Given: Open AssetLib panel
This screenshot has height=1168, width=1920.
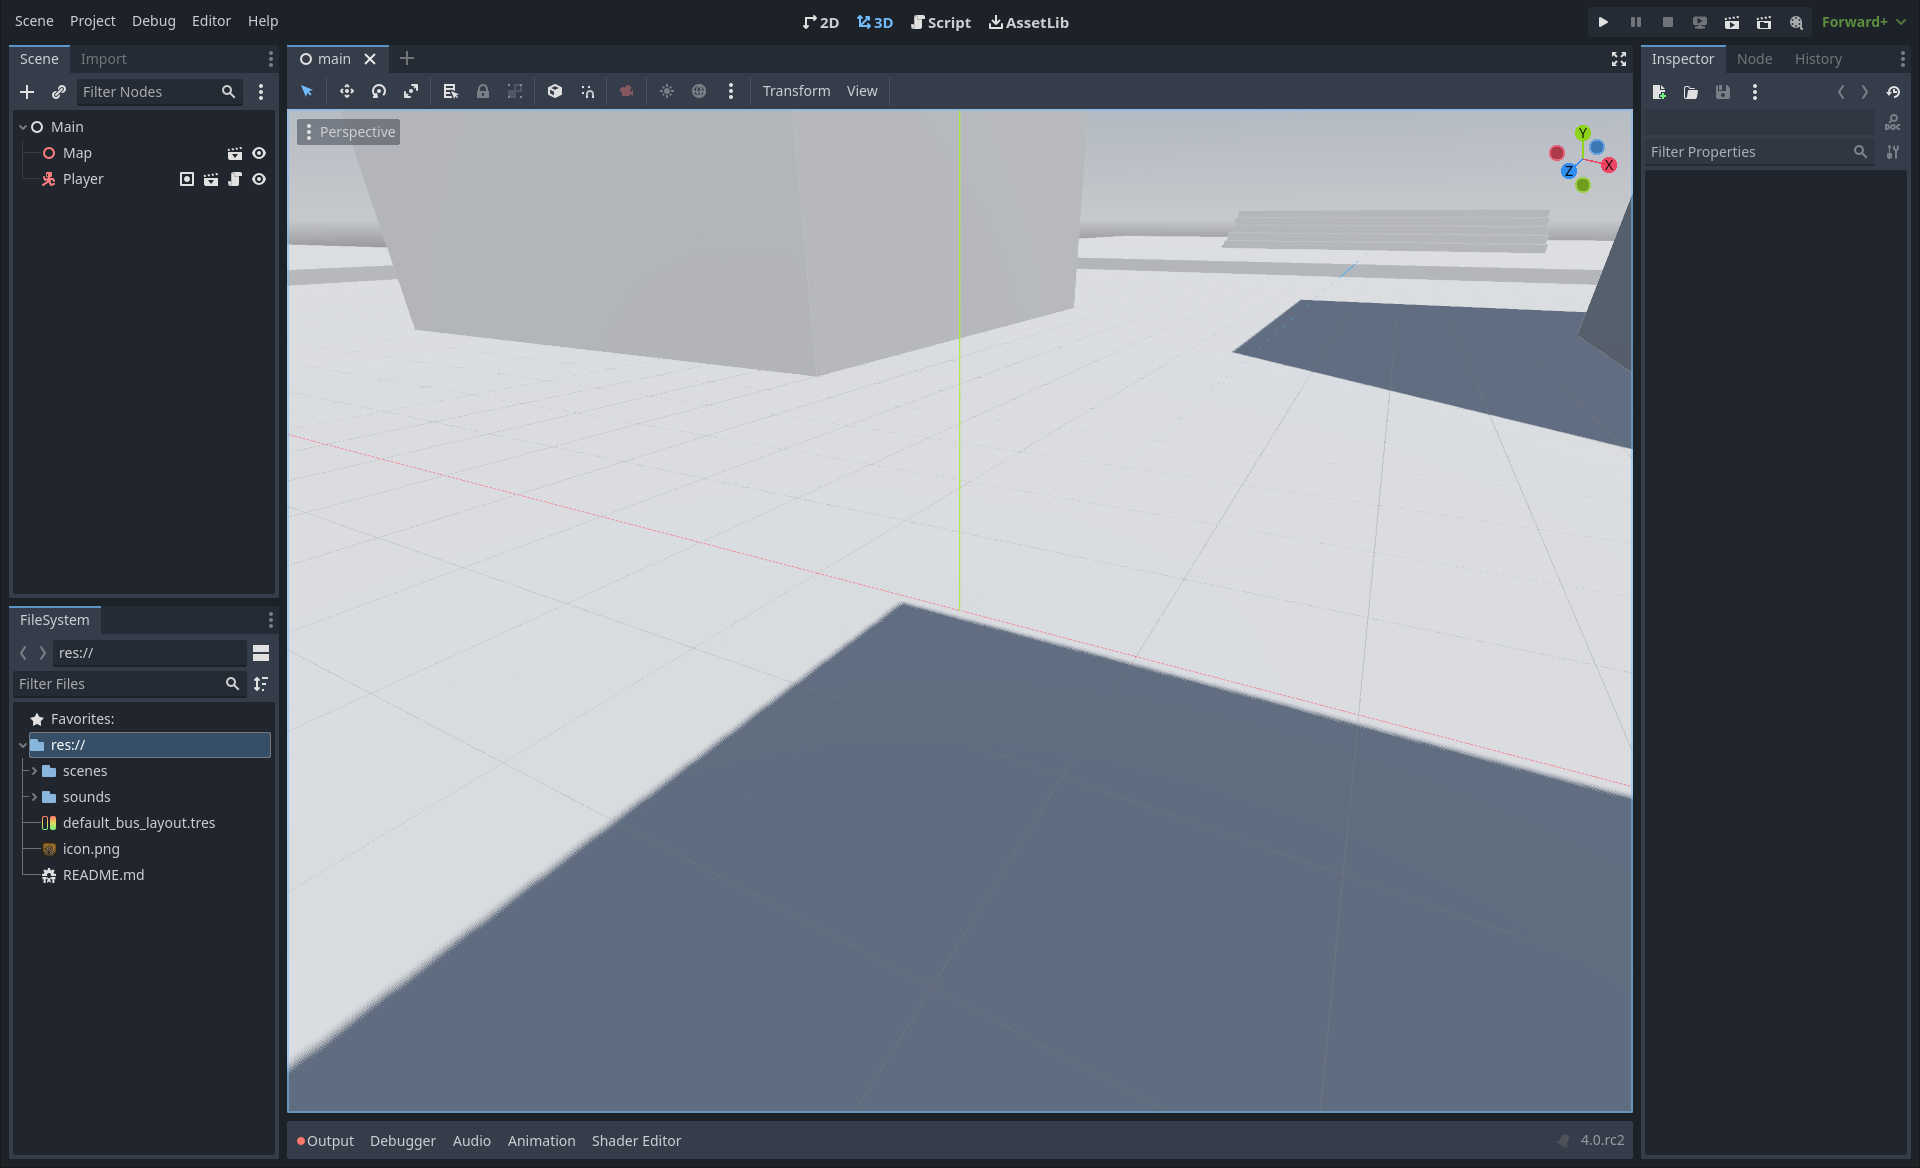Looking at the screenshot, I should [1029, 22].
